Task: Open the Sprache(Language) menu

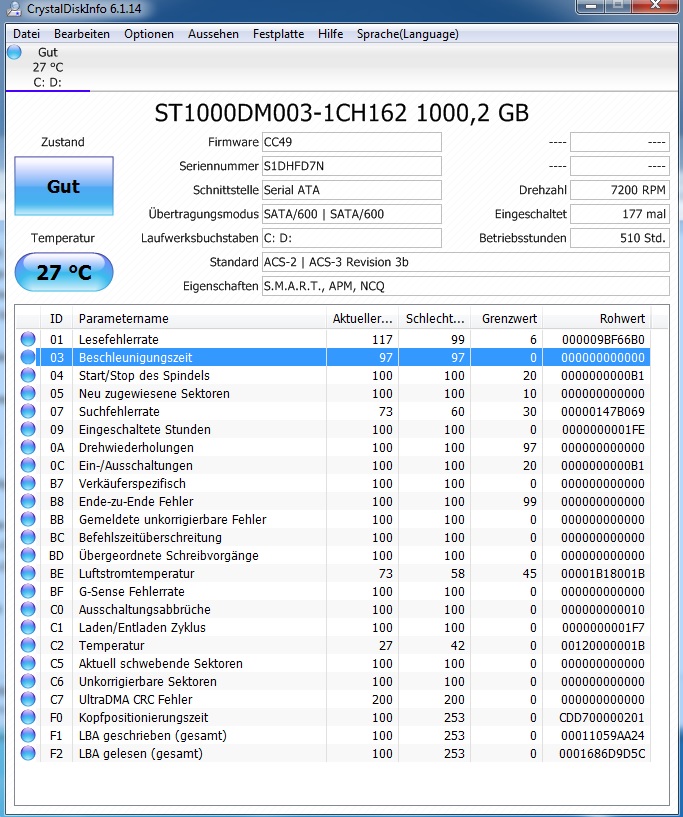Action: pyautogui.click(x=407, y=34)
